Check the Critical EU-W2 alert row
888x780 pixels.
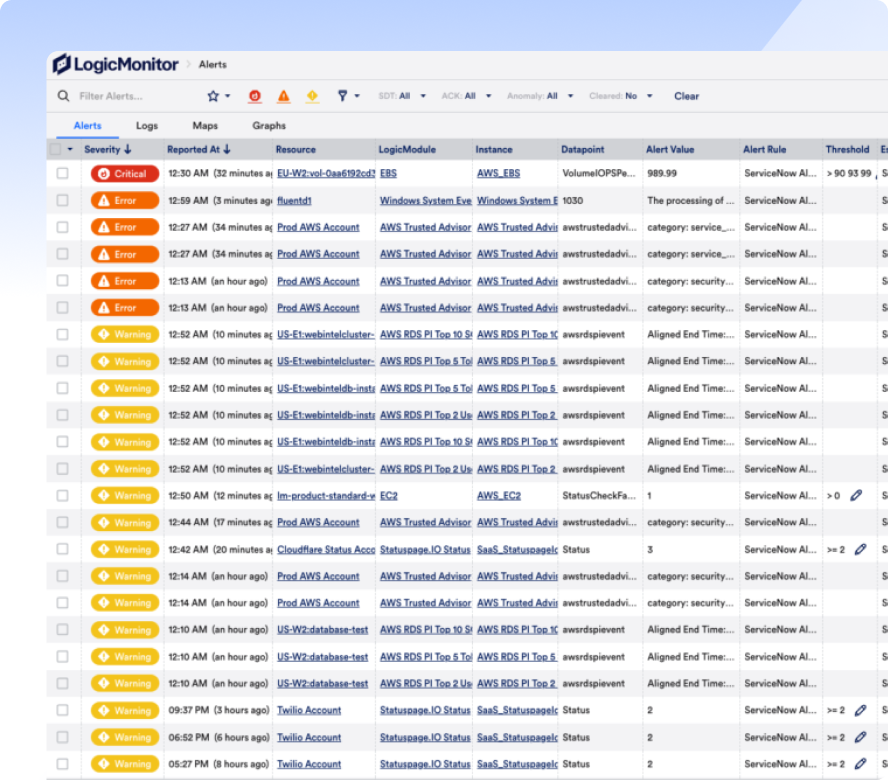(x=63, y=173)
